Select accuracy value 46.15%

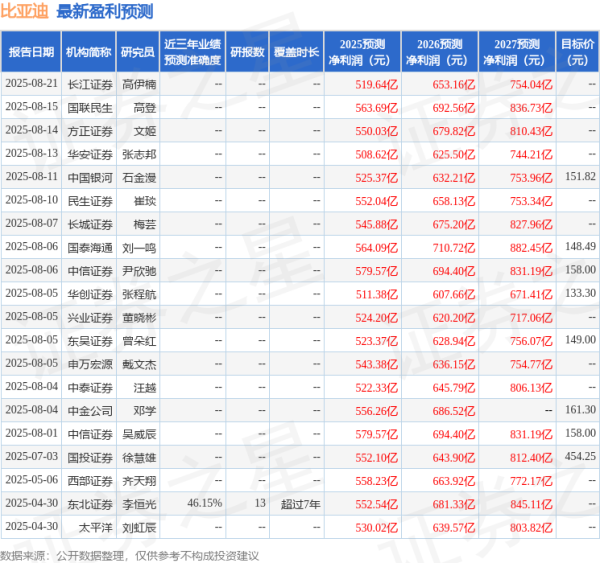pos(205,503)
